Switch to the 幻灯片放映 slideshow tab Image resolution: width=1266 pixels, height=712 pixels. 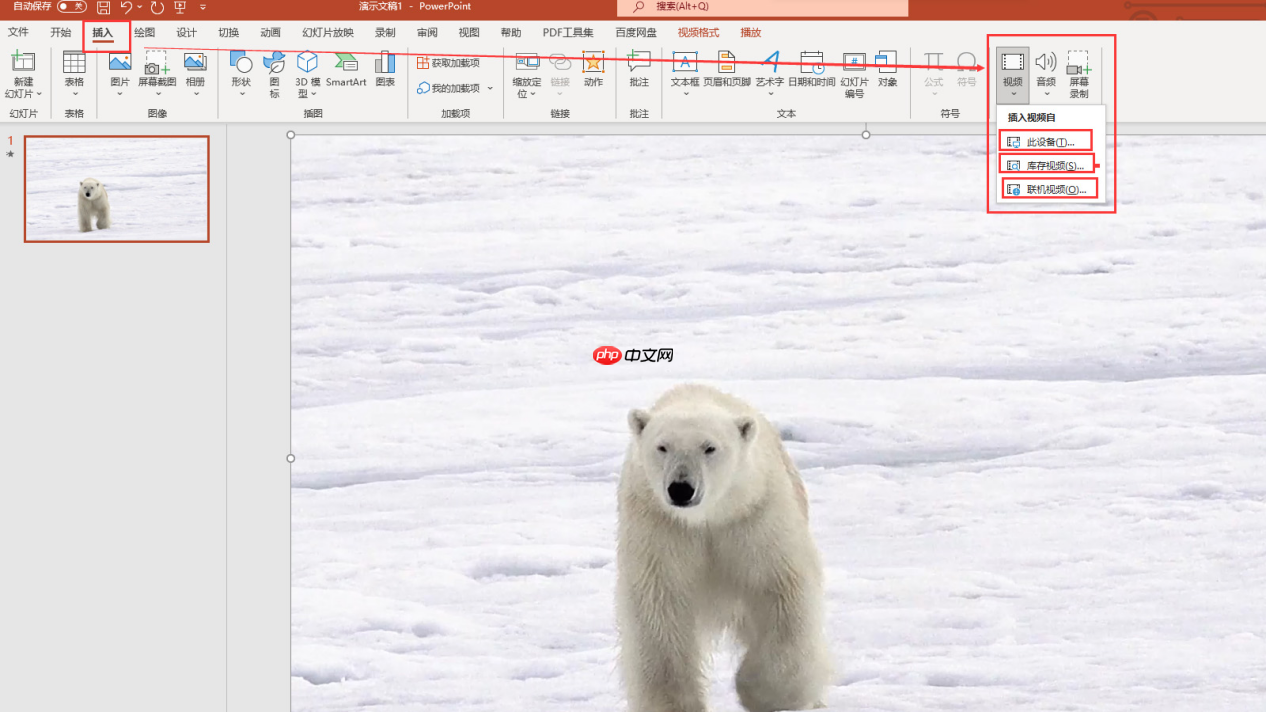point(328,33)
